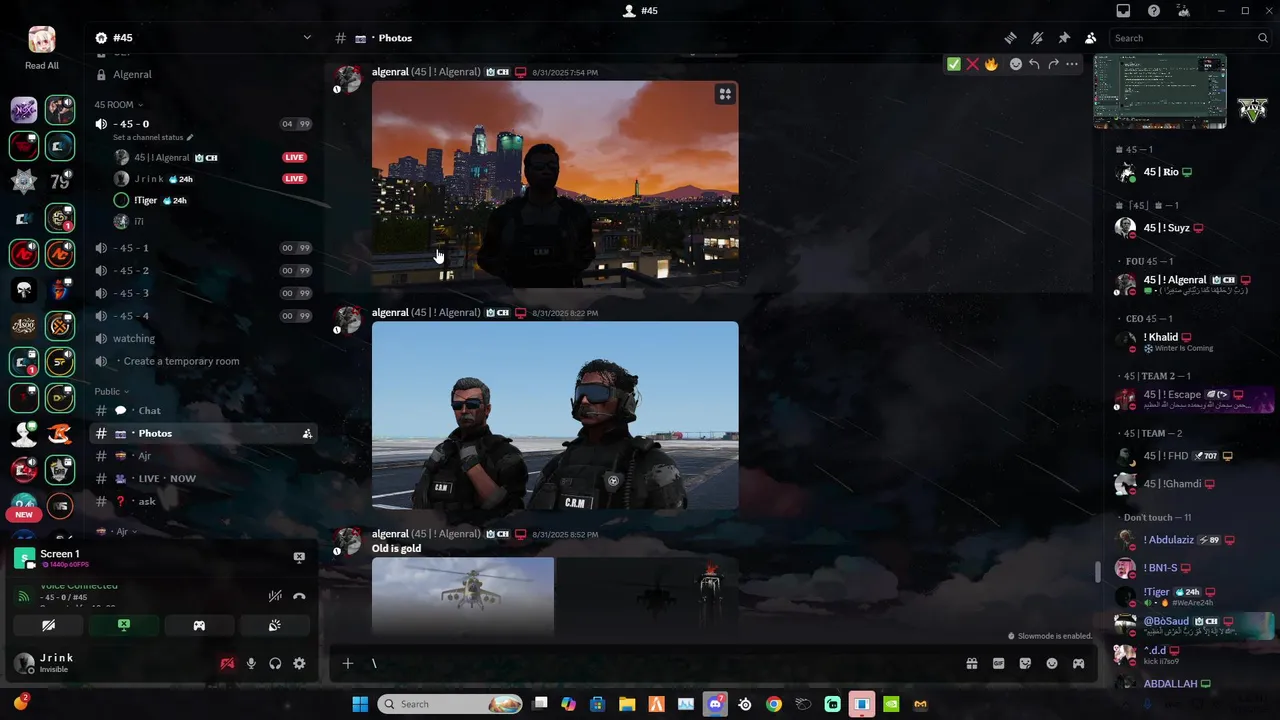Toggle the member list icon

coord(1090,38)
